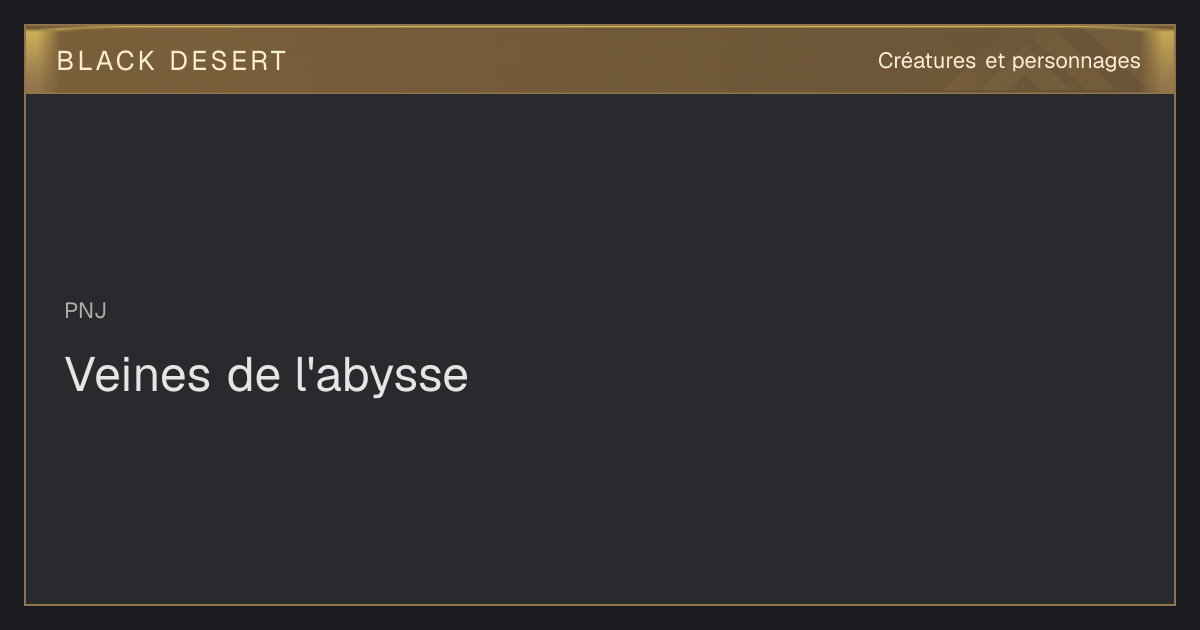This screenshot has width=1200, height=630.
Task: Click the word Créatures in the header
Action: pos(927,61)
